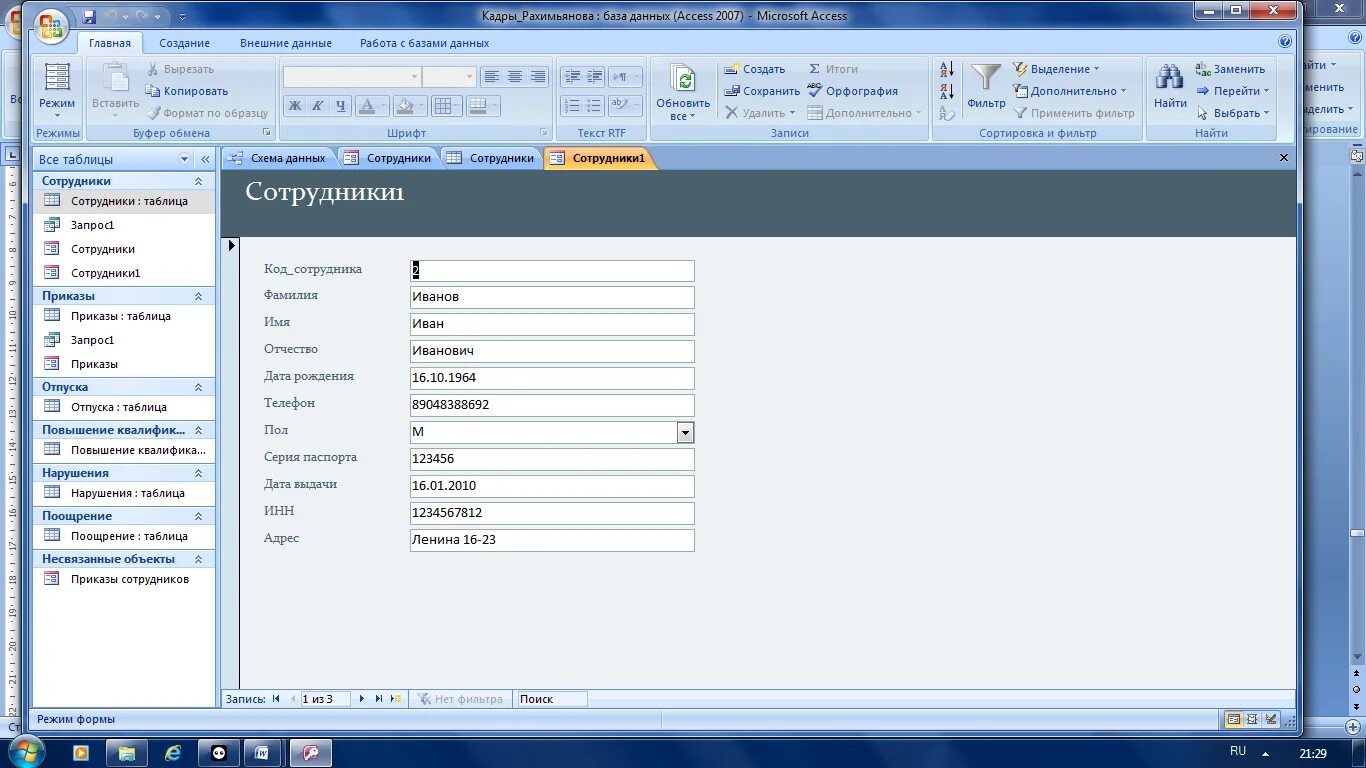1366x768 pixels.
Task: Open the Выделение filter dropdown
Action: (x=1056, y=69)
